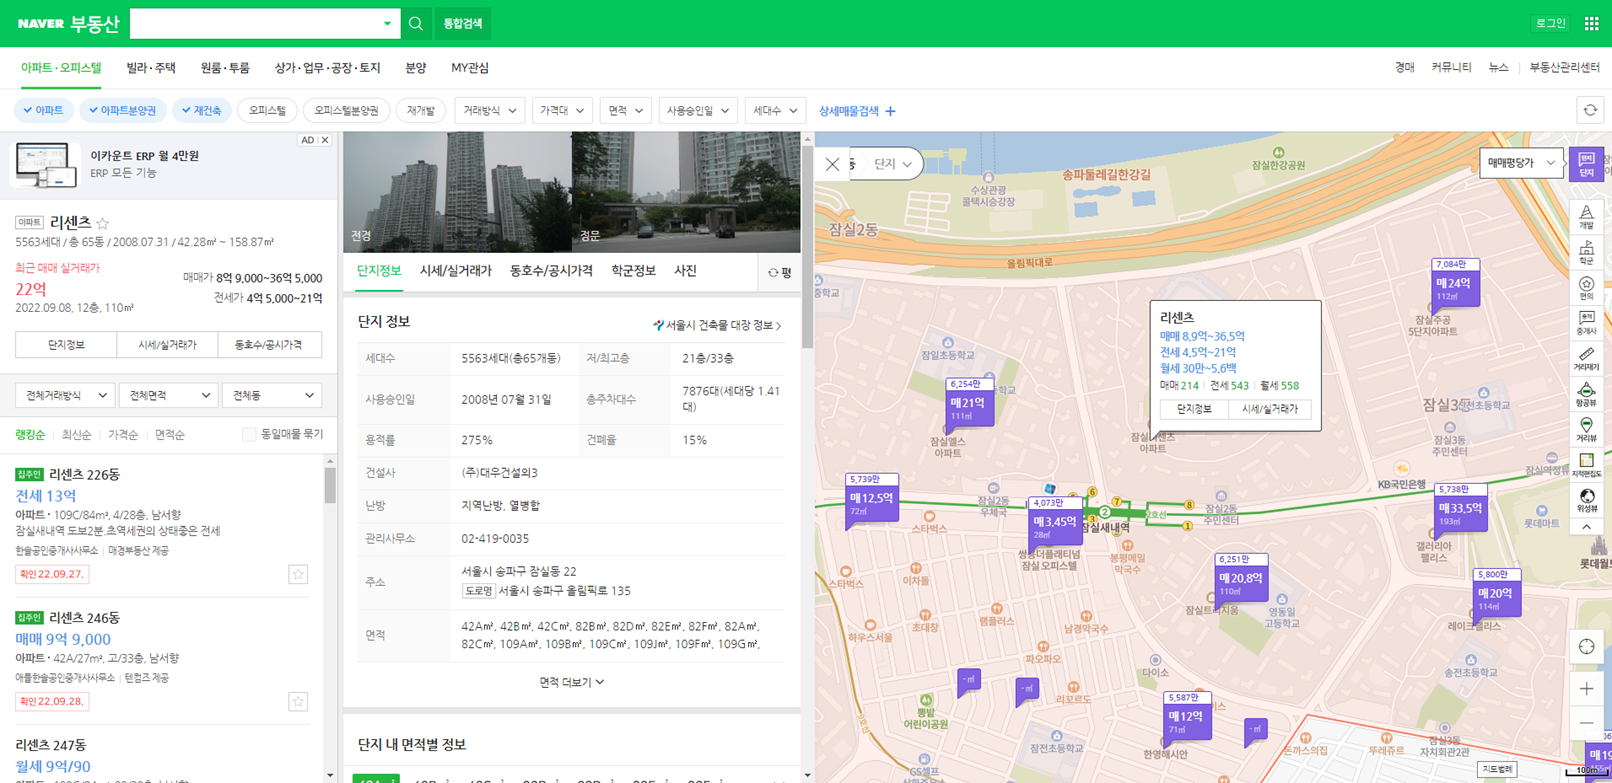
Task: Switch to 항공뷰 aerial view
Action: point(1586,394)
